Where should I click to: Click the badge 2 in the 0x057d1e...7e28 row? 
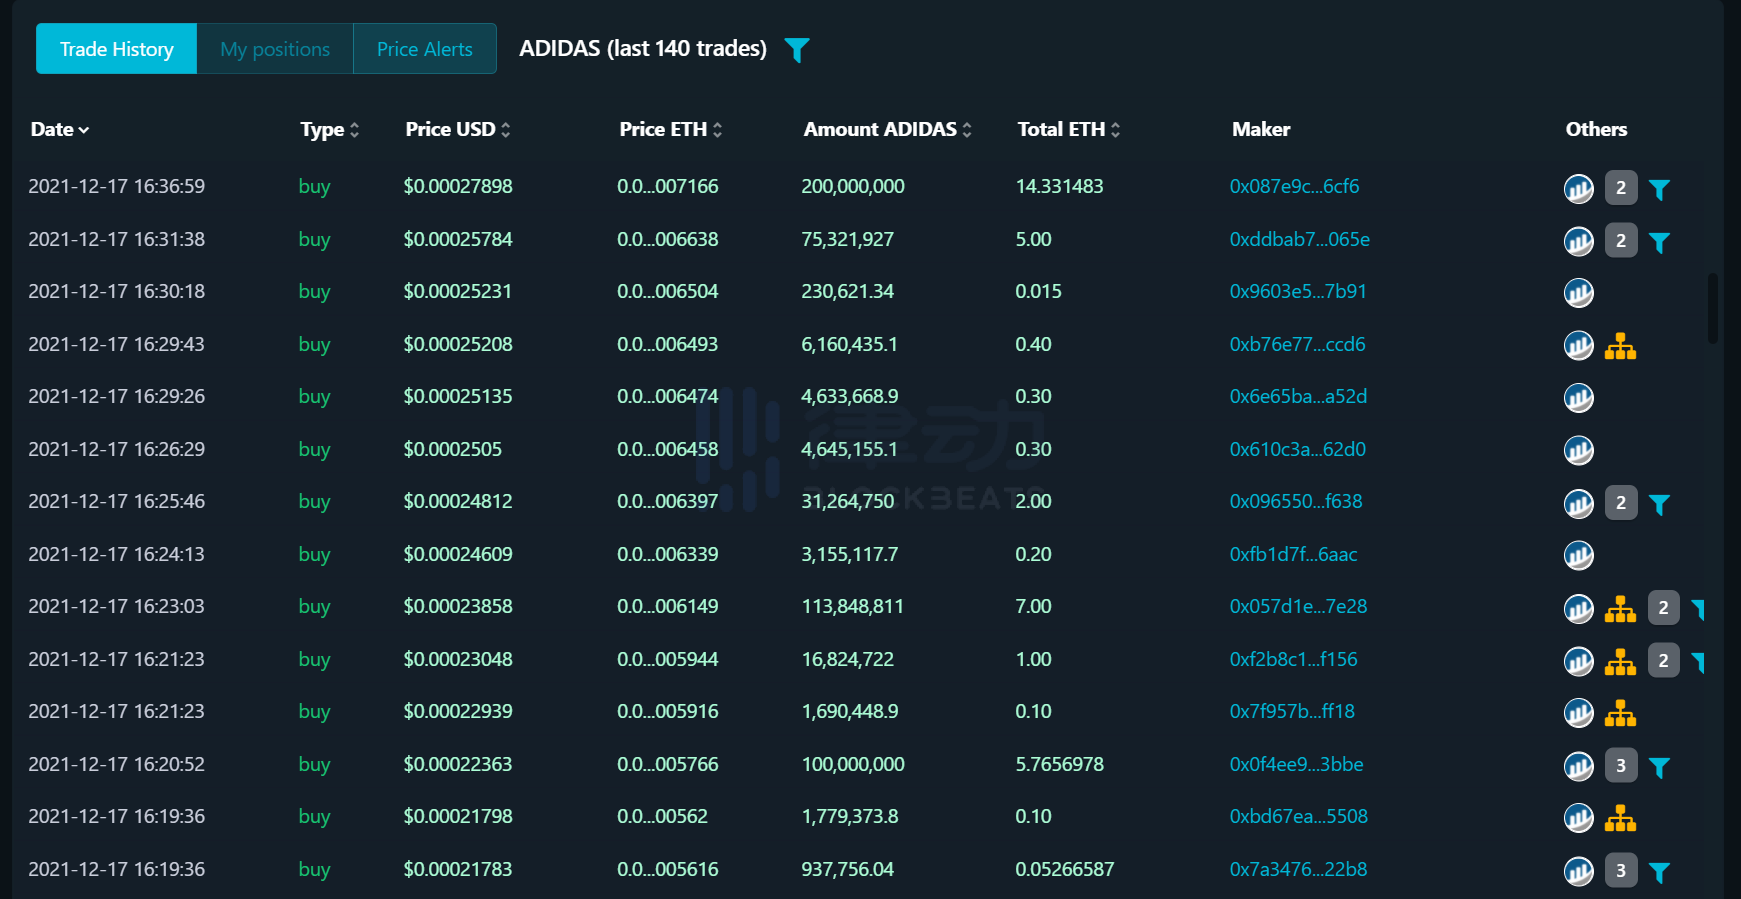point(1663,608)
